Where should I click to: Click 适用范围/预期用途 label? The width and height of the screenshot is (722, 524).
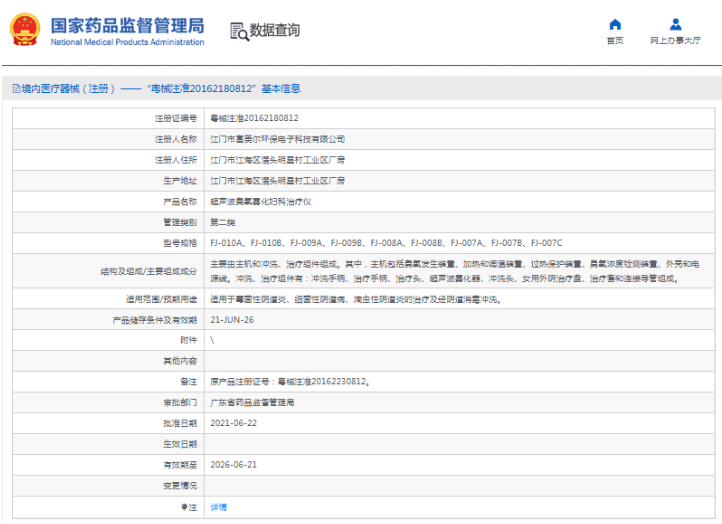(162, 299)
